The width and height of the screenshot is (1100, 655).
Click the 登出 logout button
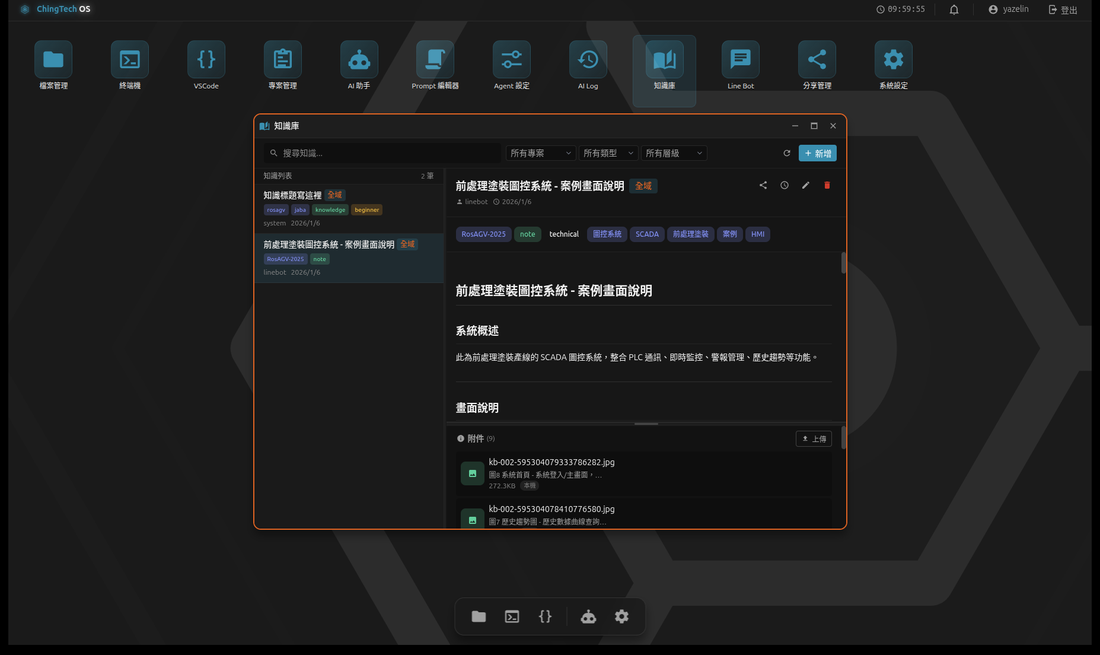pyautogui.click(x=1063, y=10)
